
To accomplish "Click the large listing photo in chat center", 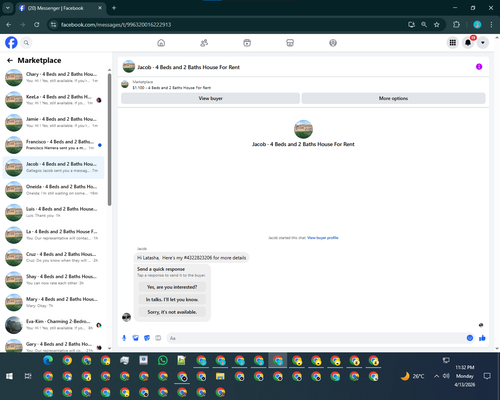I will click(303, 129).
